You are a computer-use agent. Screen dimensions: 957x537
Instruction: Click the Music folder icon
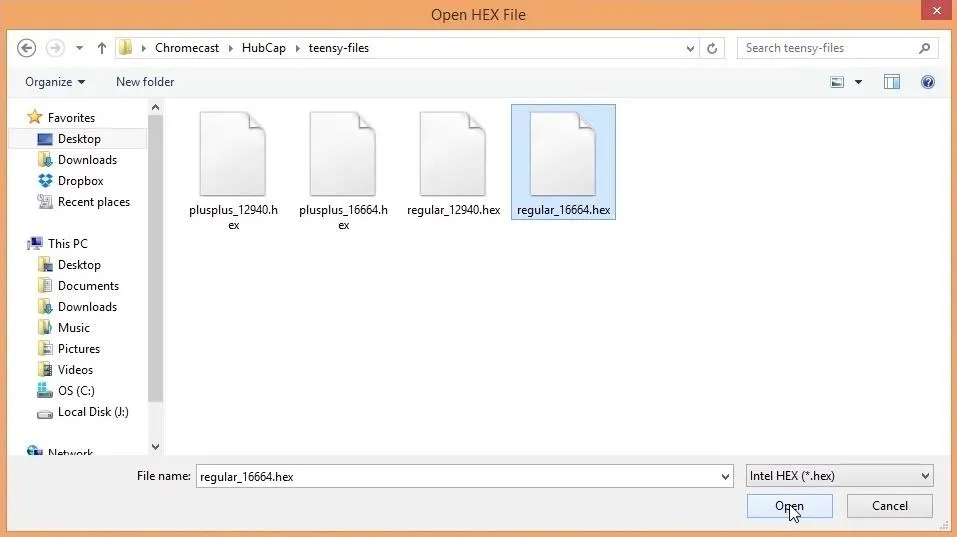[x=45, y=328]
